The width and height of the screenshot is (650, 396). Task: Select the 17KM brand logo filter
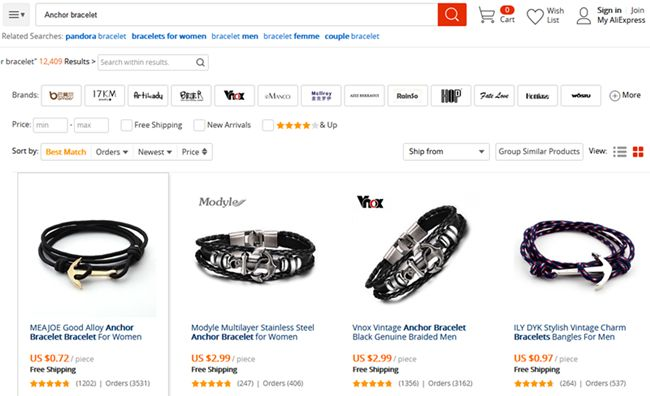coord(104,96)
